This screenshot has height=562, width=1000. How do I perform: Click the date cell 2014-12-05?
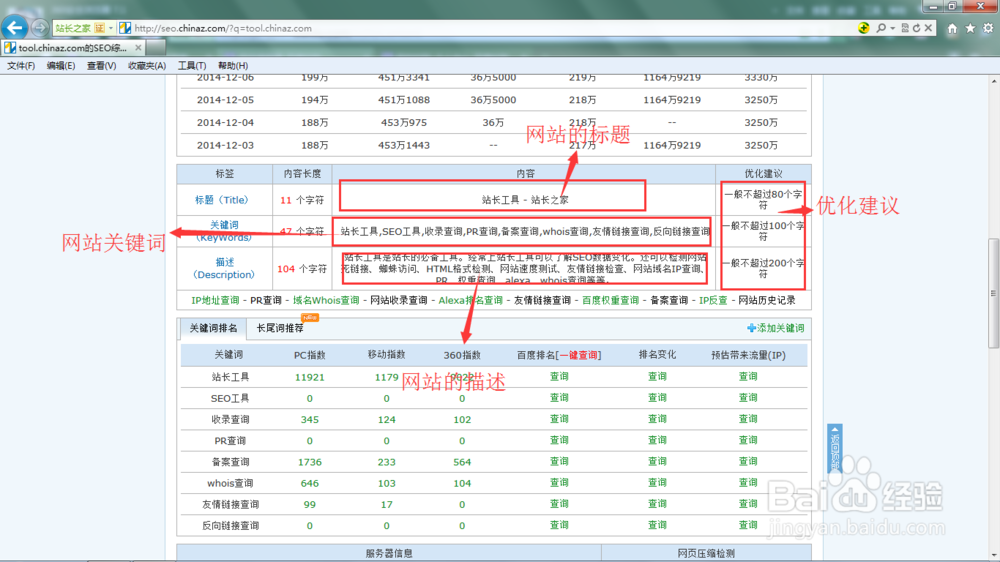(225, 100)
